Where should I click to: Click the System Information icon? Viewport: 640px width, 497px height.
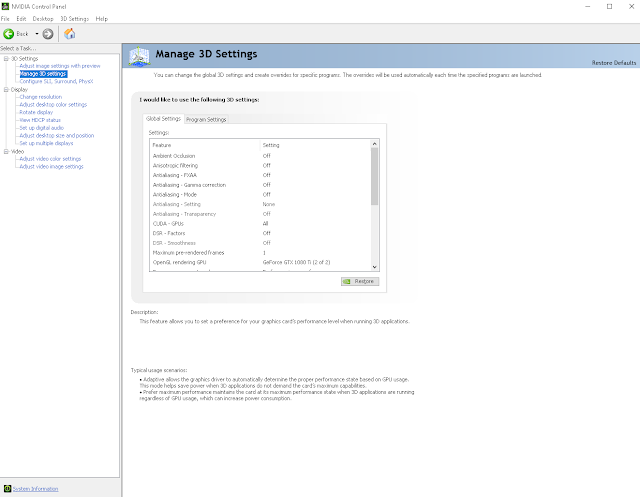pyautogui.click(x=7, y=488)
